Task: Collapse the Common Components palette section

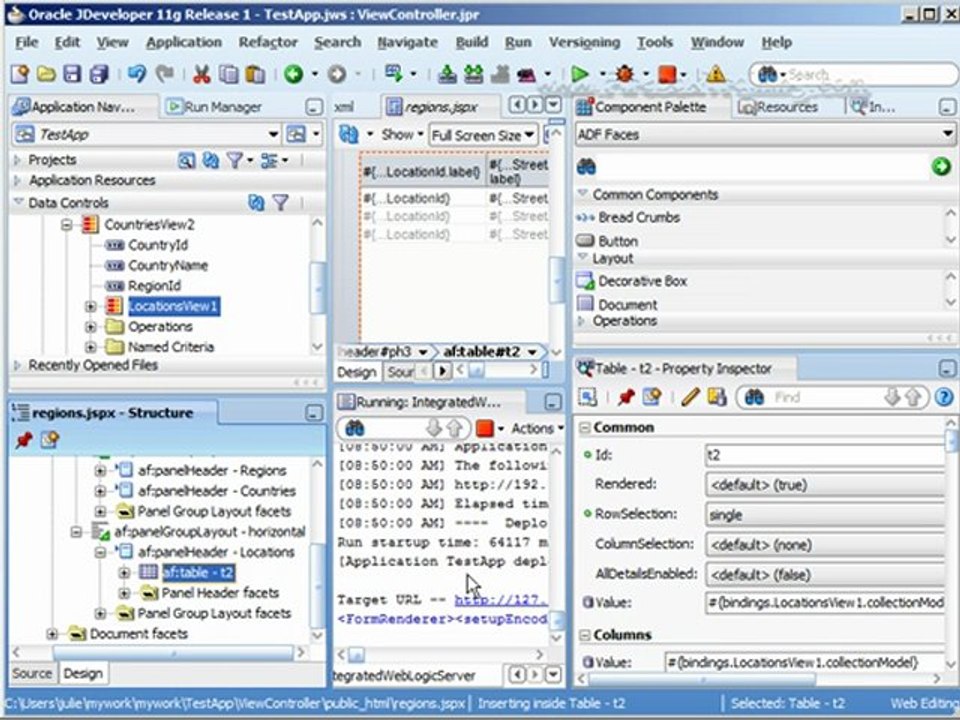Action: [583, 194]
